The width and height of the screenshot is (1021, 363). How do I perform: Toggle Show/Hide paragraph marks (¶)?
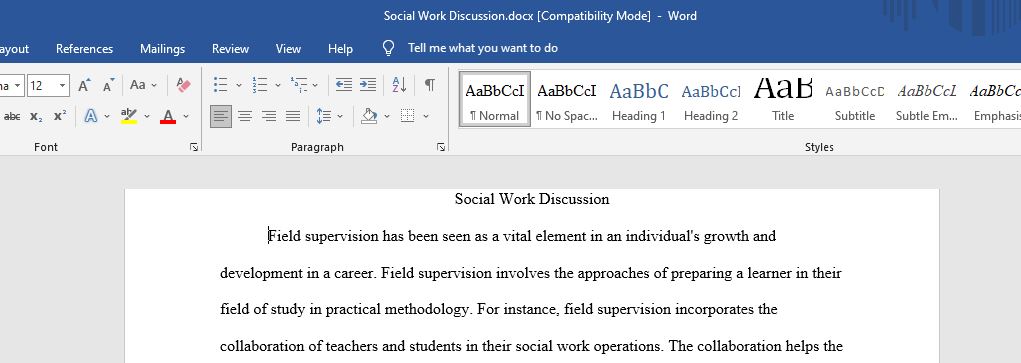[430, 85]
